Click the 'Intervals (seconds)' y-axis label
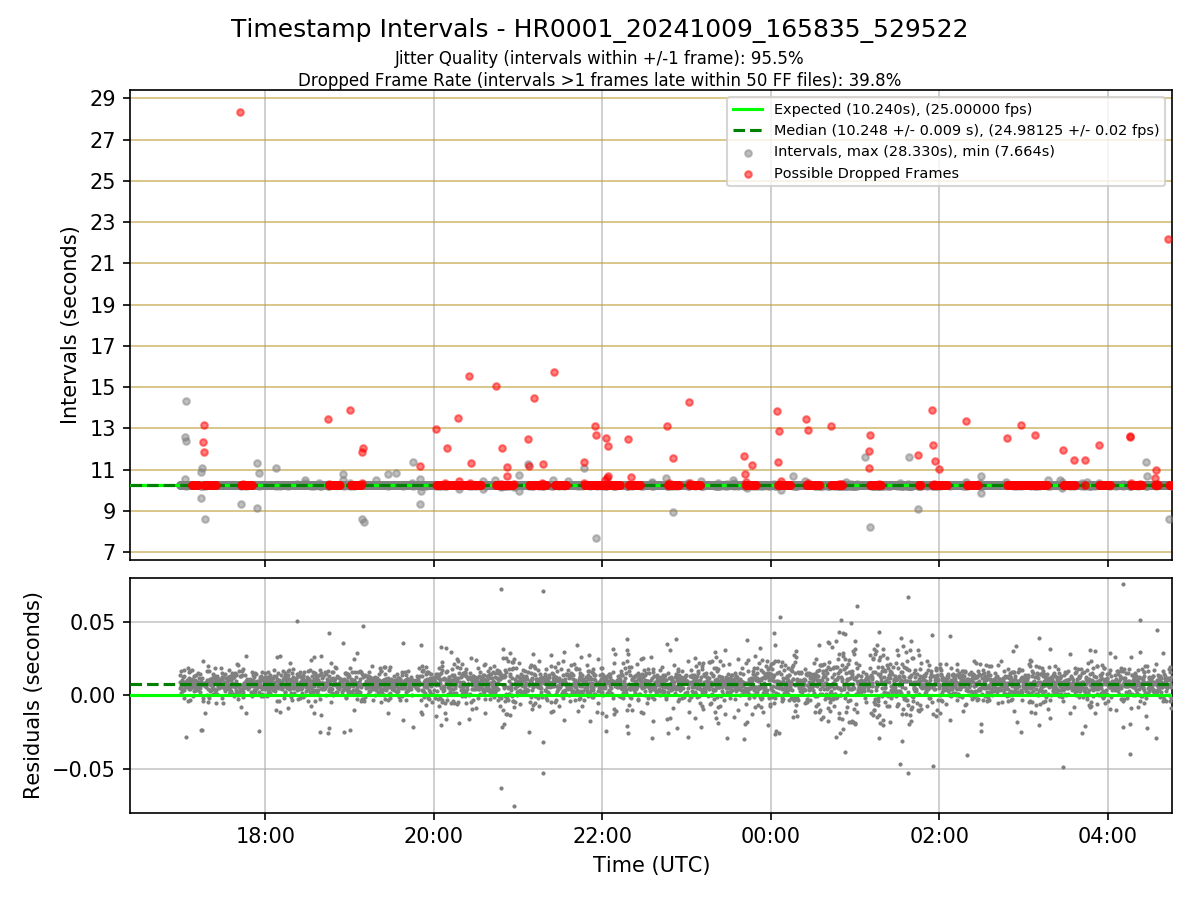Screen dimensions: 1200x900 click(70, 324)
